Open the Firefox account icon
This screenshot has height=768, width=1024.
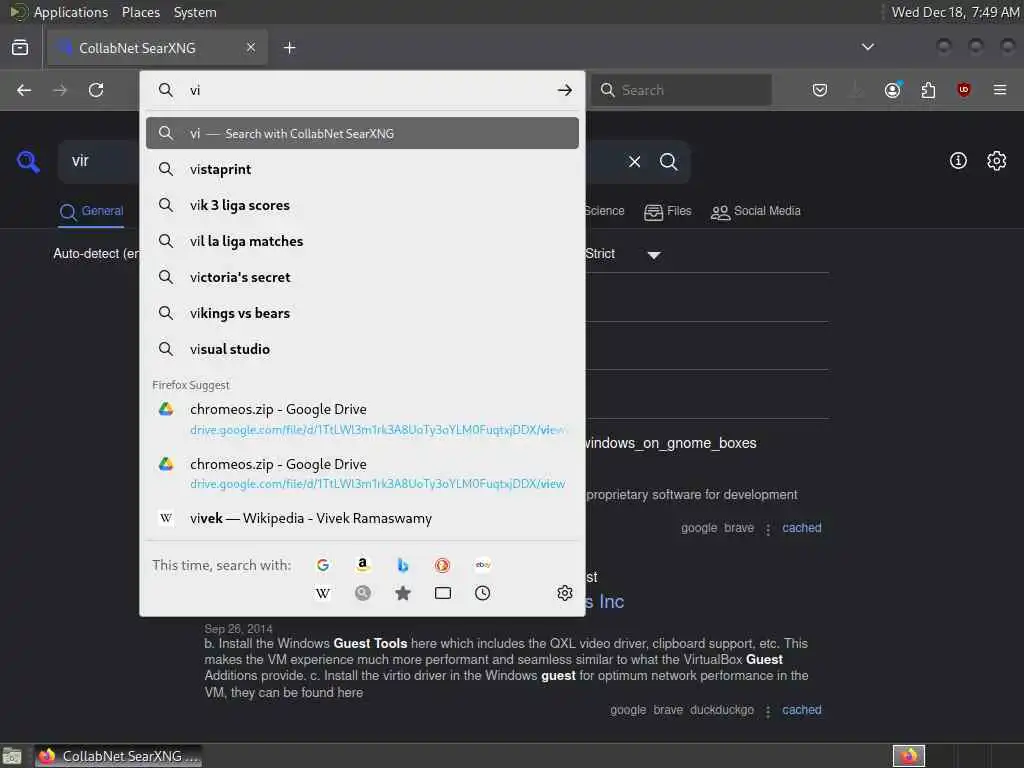tap(893, 90)
